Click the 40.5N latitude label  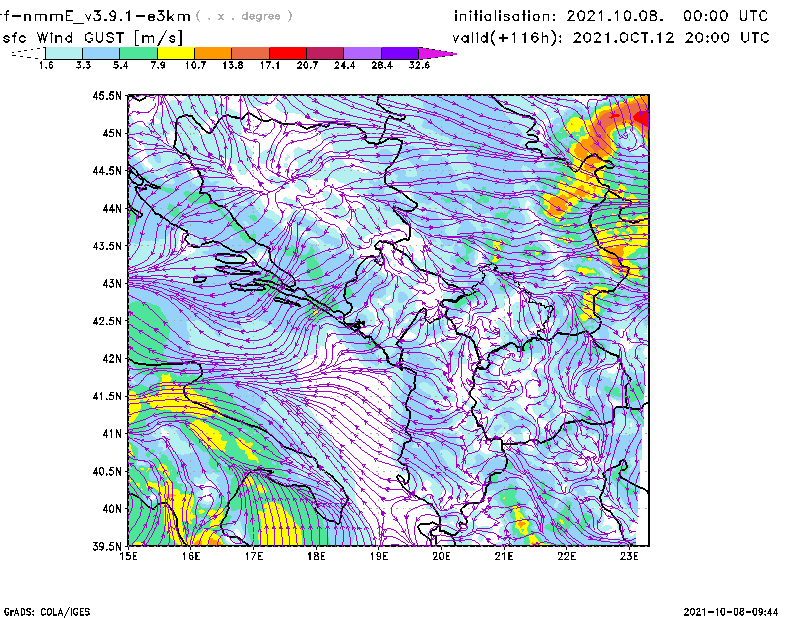(x=107, y=472)
